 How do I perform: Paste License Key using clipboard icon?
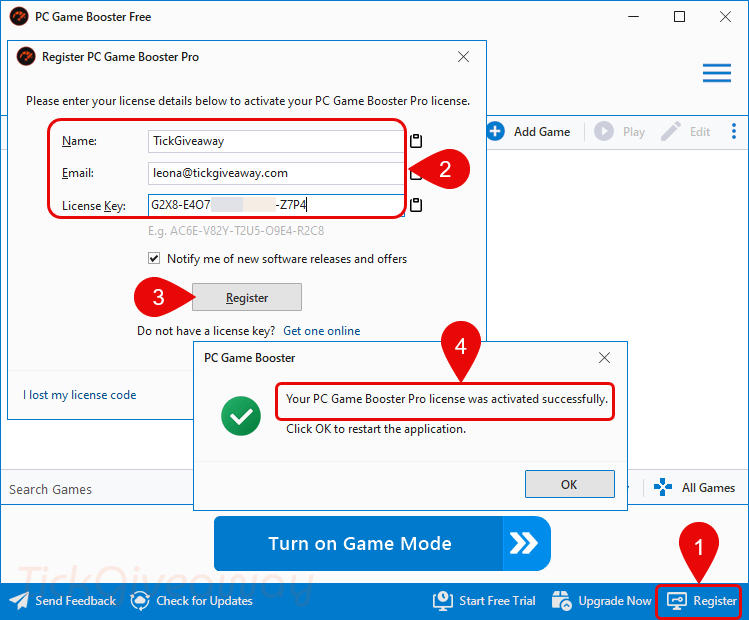point(416,205)
